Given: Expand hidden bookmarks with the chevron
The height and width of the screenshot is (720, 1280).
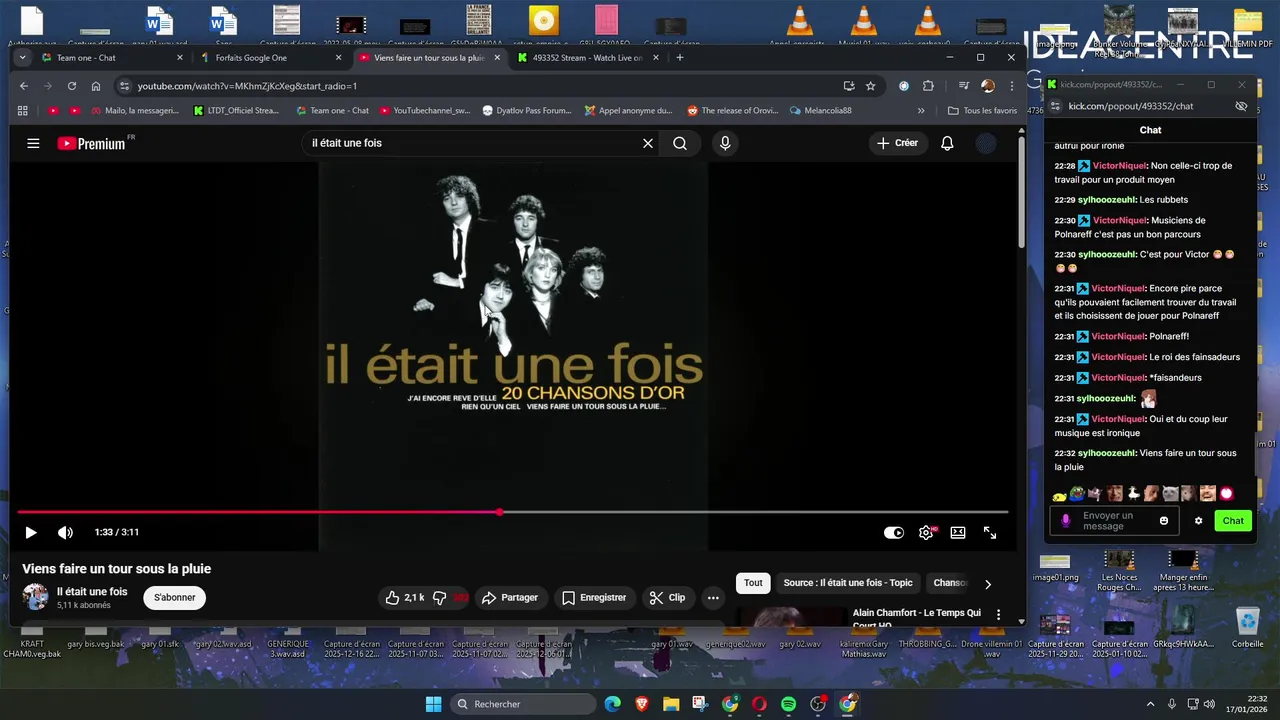Looking at the screenshot, I should pyautogui.click(x=921, y=110).
